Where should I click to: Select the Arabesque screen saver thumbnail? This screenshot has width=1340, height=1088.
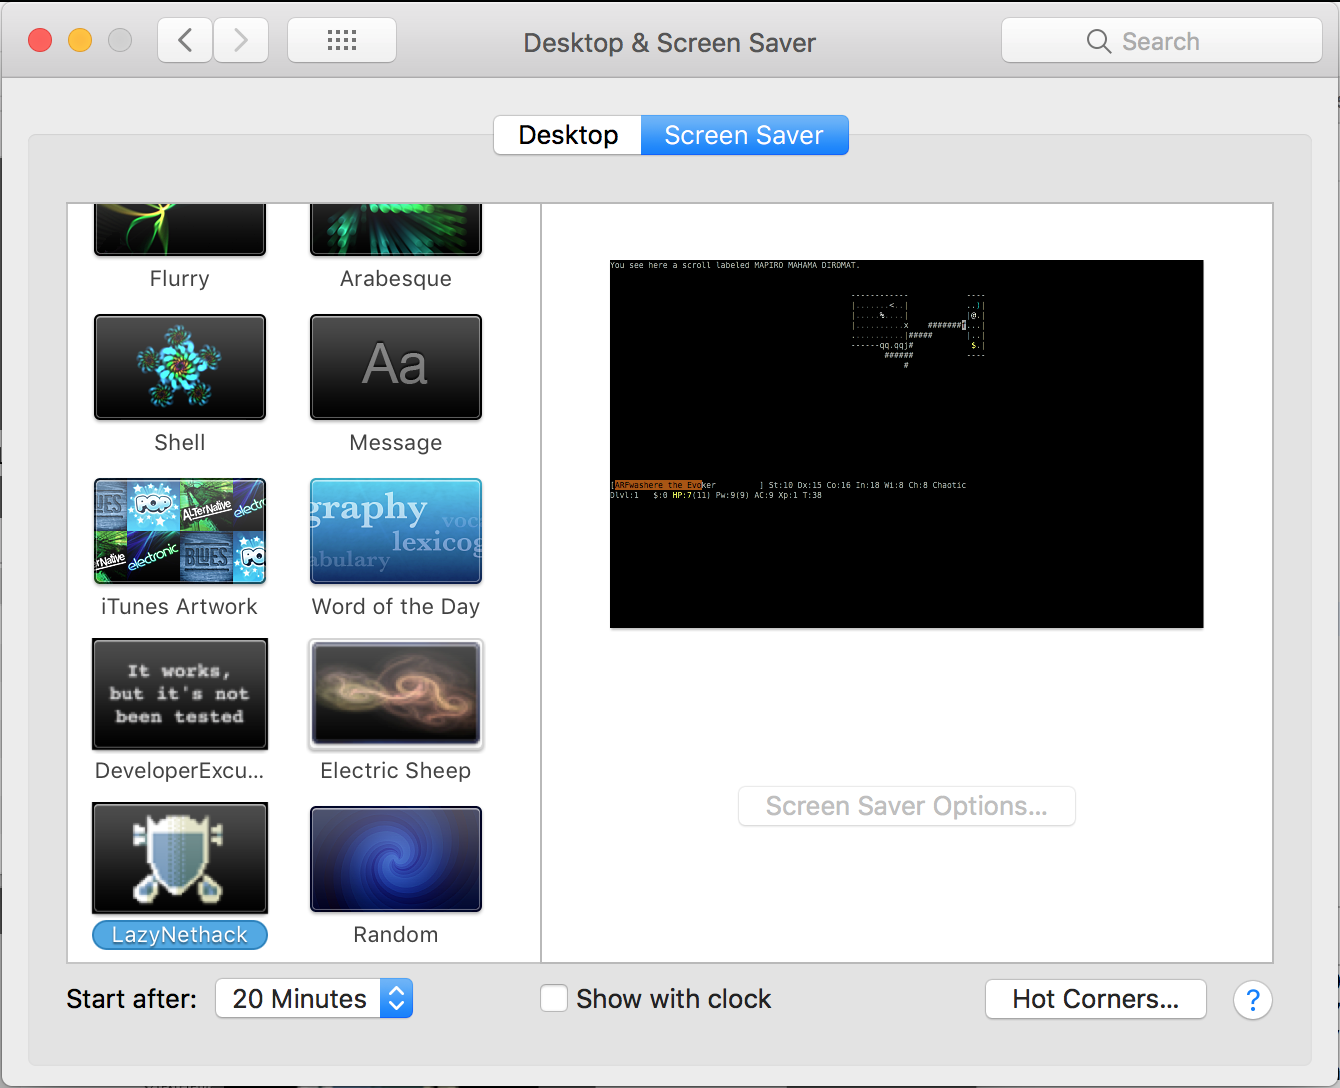coord(396,229)
